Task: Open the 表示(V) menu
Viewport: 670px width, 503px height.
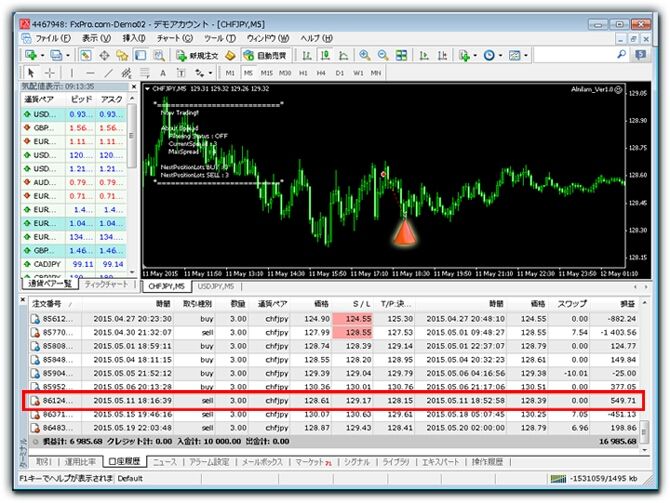Action: tap(96, 38)
